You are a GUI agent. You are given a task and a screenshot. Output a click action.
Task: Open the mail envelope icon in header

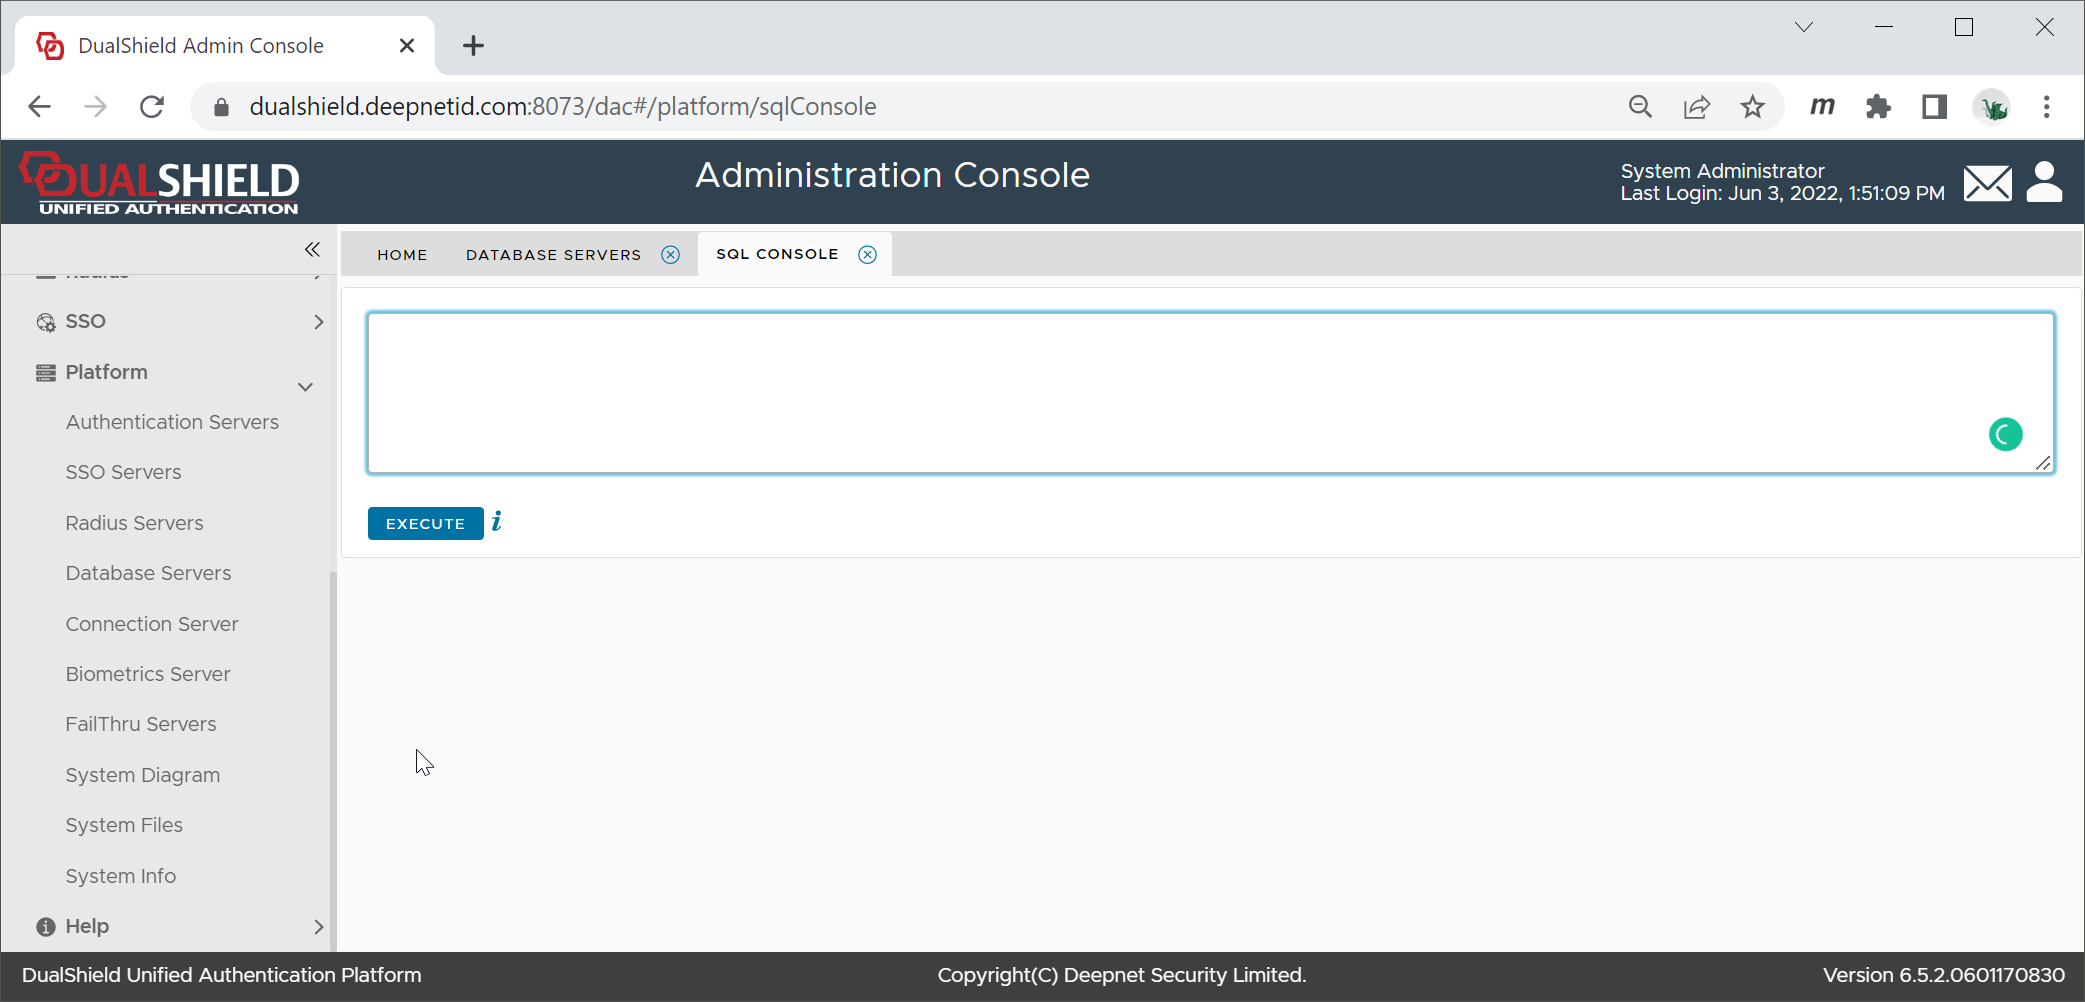(x=1987, y=183)
